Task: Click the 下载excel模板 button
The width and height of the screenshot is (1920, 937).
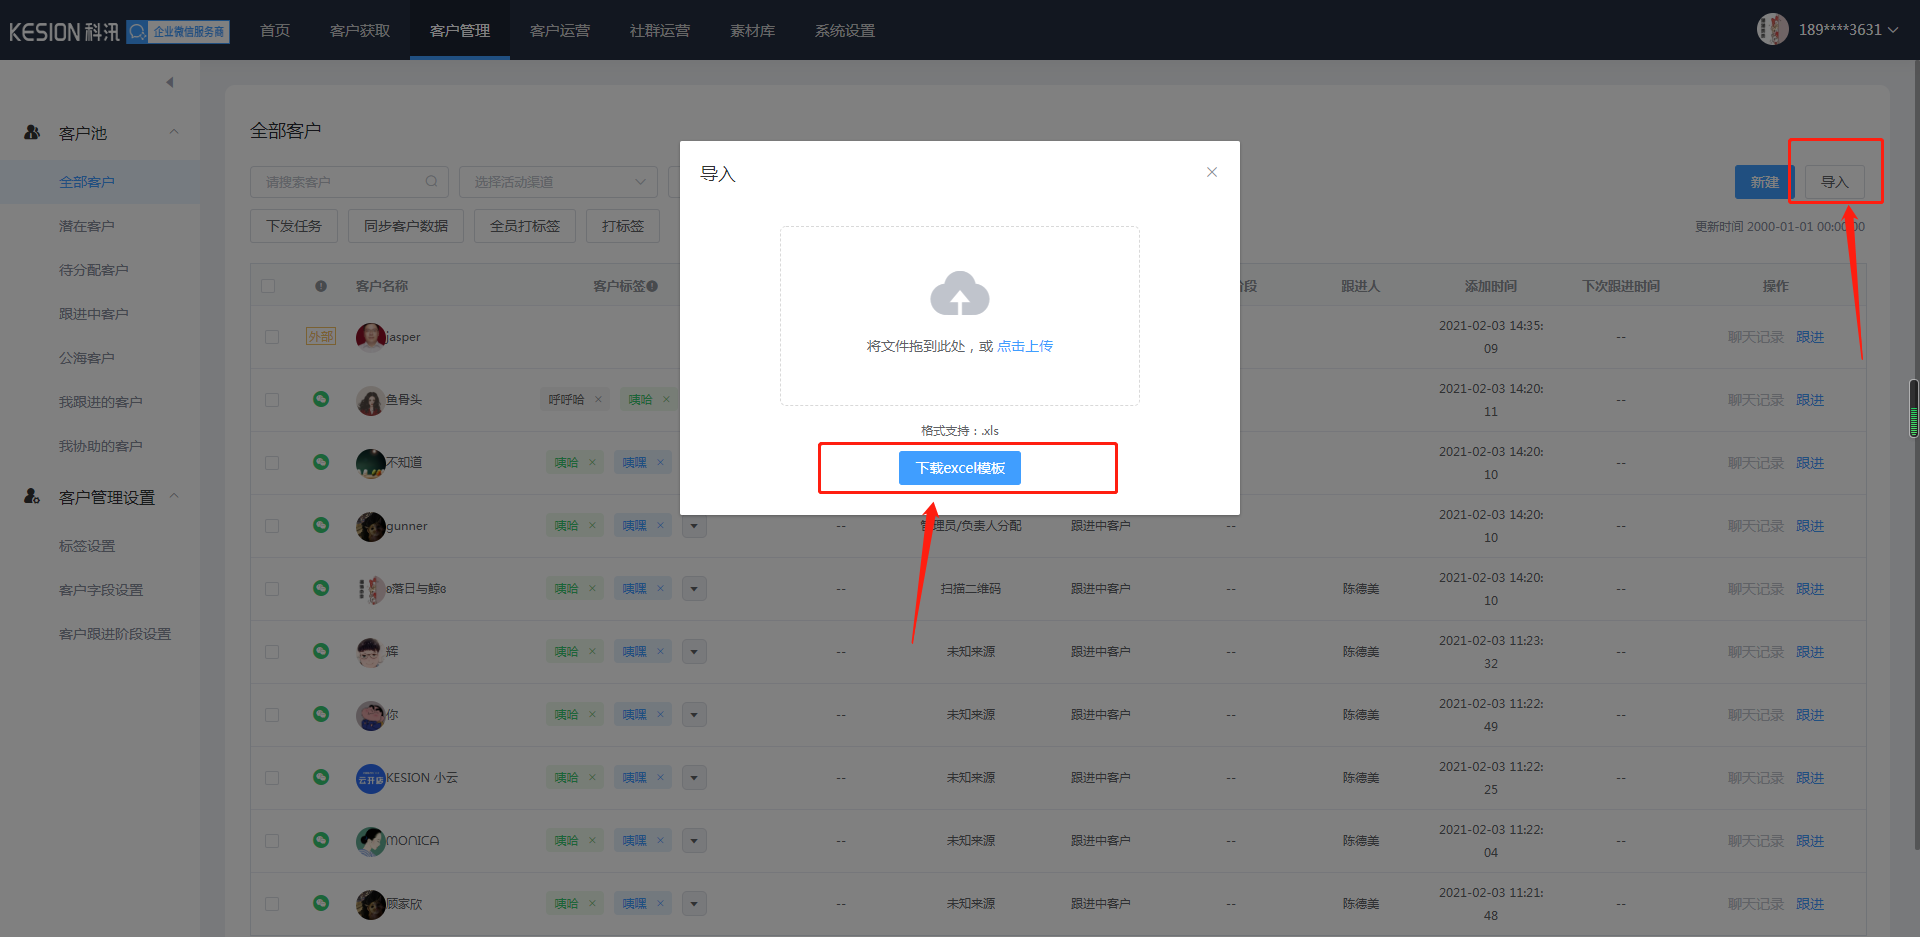Action: pos(959,468)
